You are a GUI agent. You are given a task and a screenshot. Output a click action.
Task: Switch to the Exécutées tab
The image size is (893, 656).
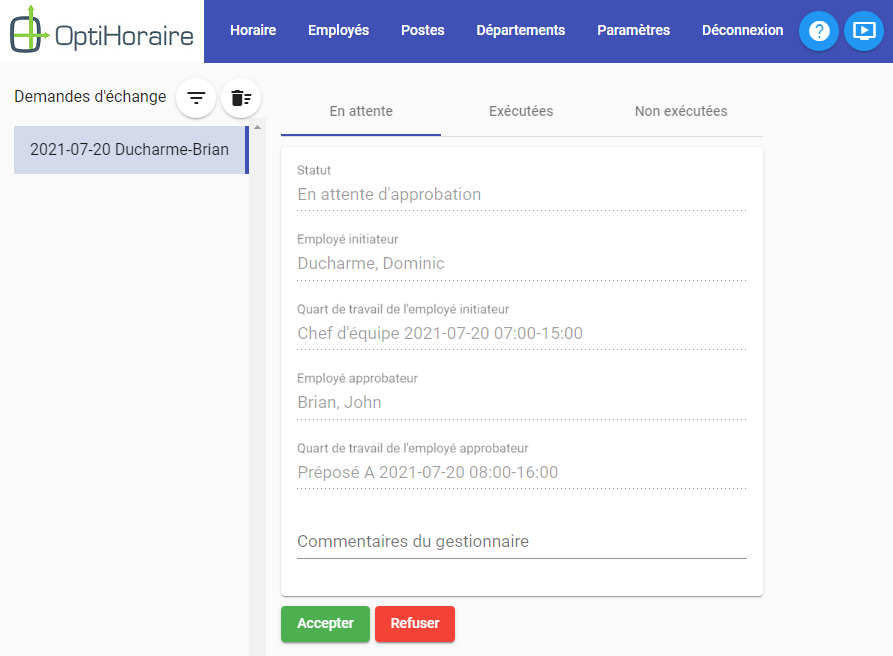(x=521, y=112)
